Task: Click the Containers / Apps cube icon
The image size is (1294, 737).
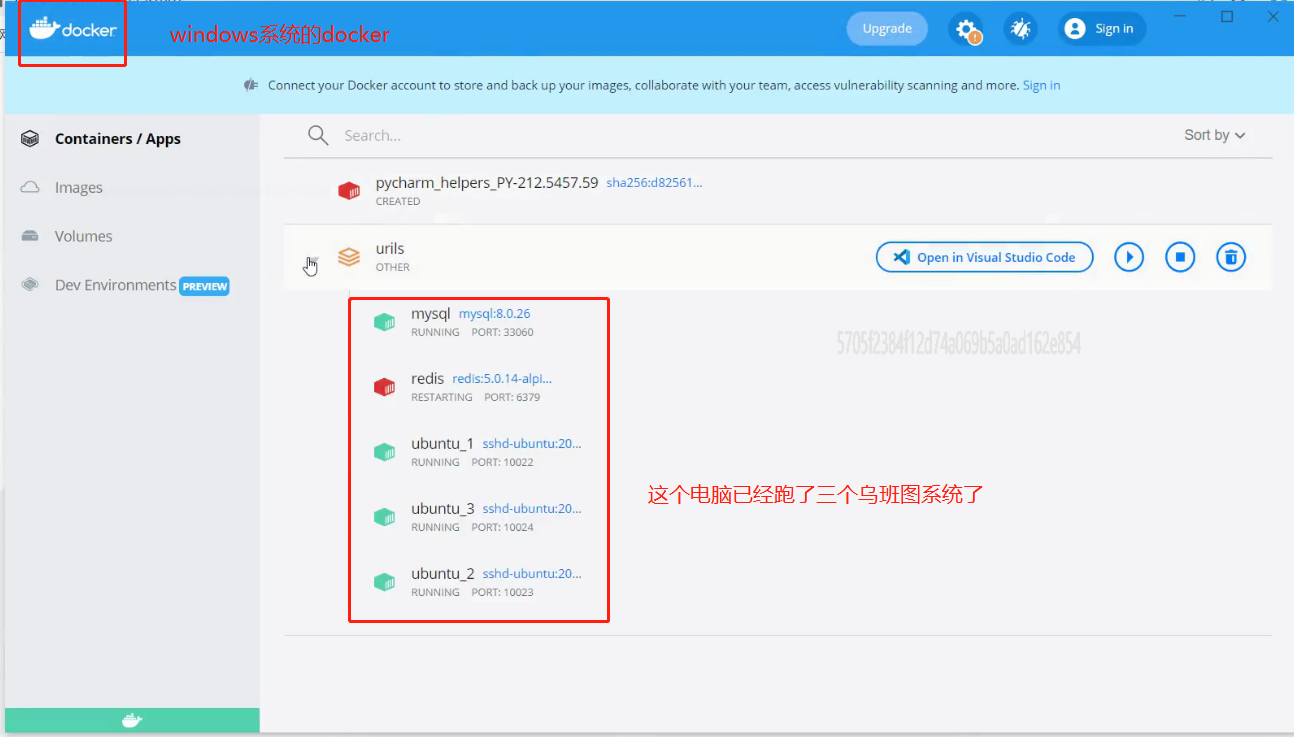Action: (30, 139)
